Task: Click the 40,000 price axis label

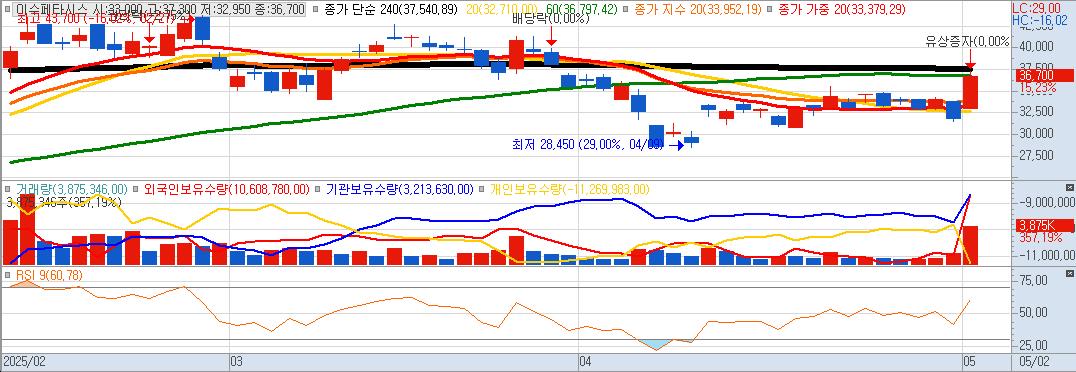Action: click(1036, 47)
